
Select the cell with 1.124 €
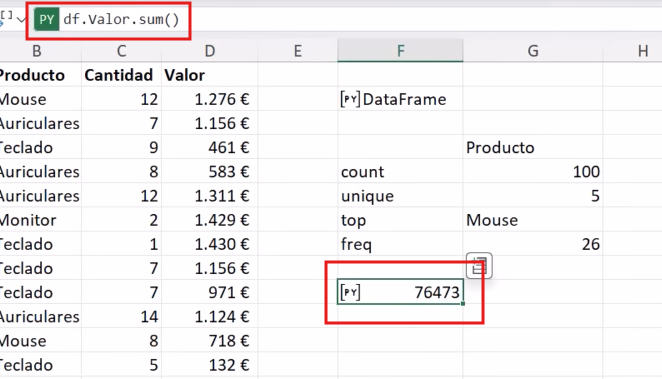coord(210,316)
